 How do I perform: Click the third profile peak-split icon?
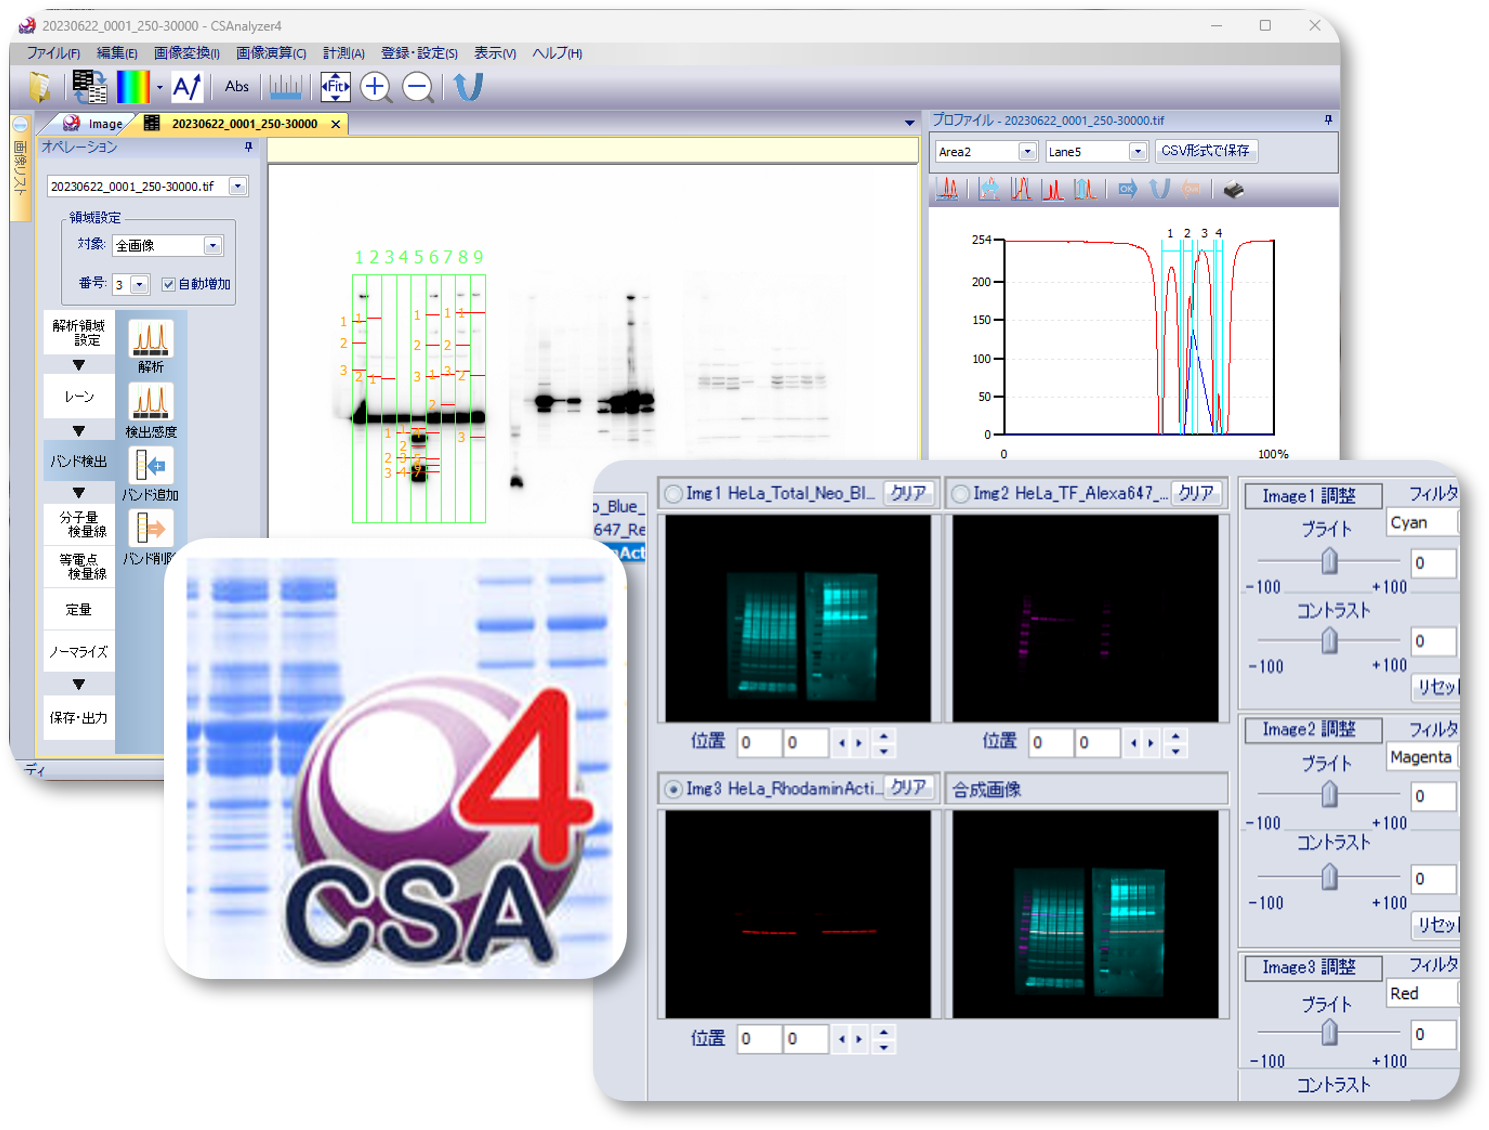coord(1021,189)
